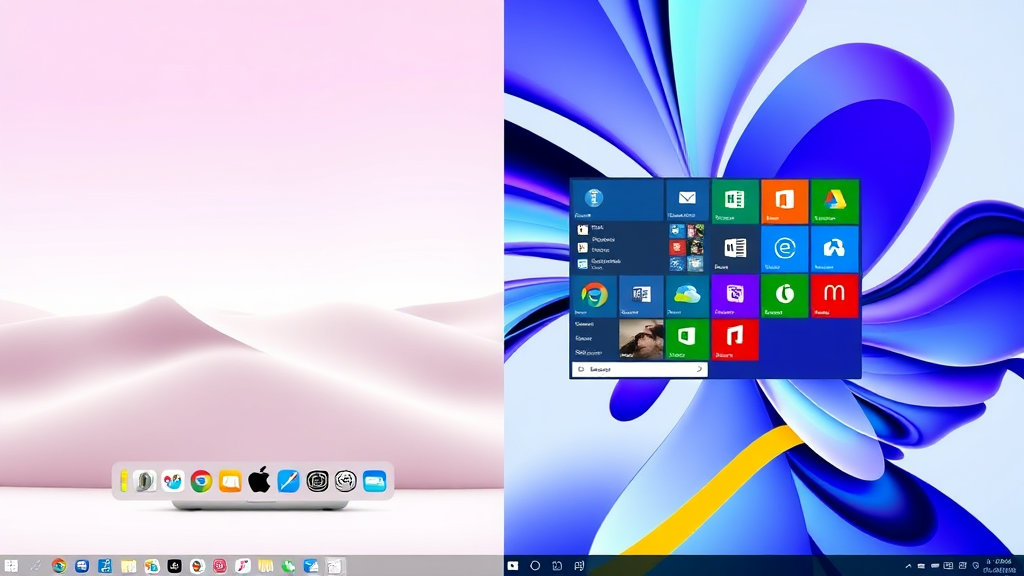Open the black spiral icon in the dock

point(317,481)
